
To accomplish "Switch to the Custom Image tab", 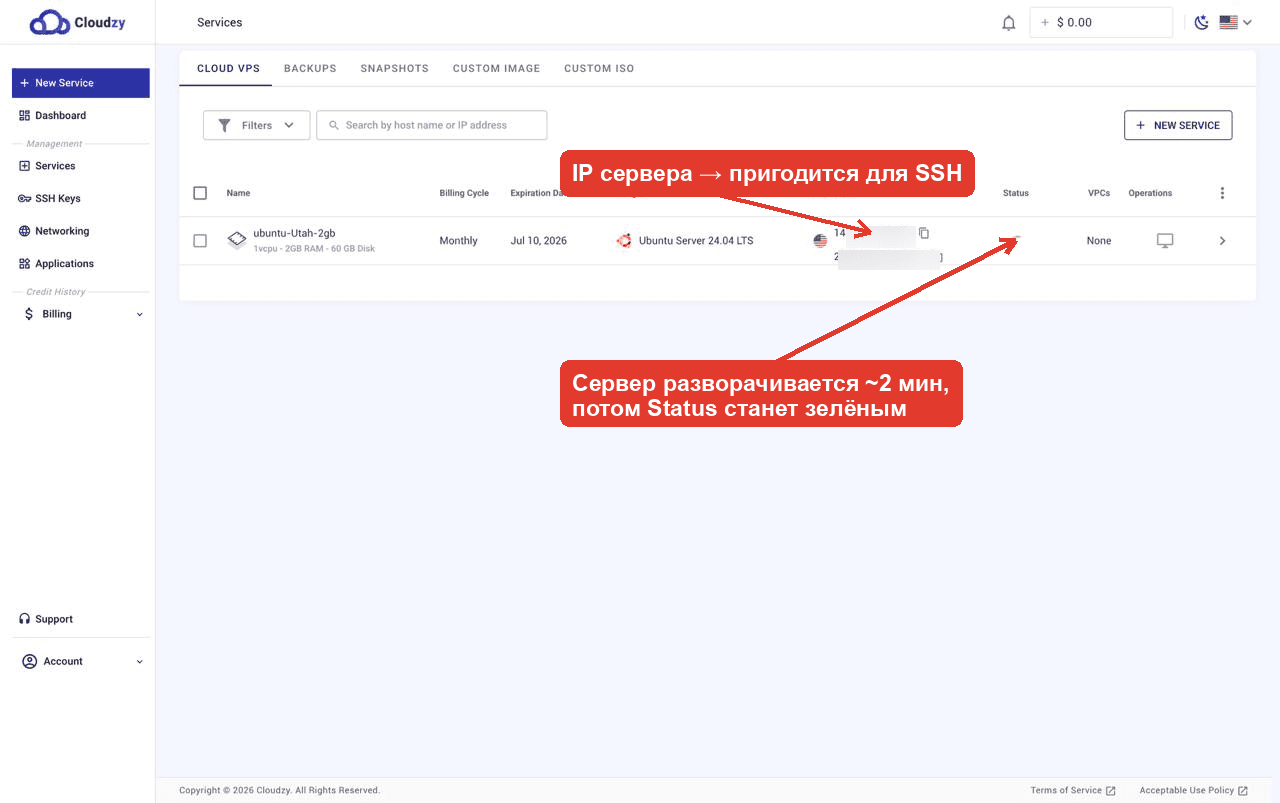I will [496, 69].
